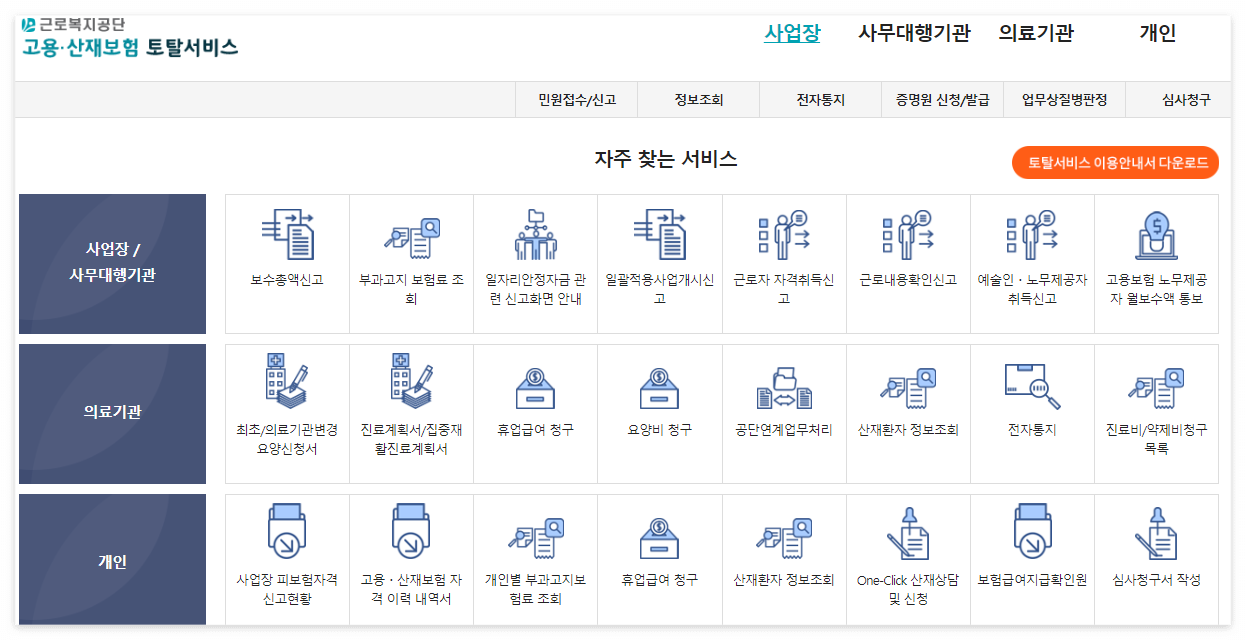
Task: Open 부과고지 보험료 조회 icon
Action: point(411,238)
